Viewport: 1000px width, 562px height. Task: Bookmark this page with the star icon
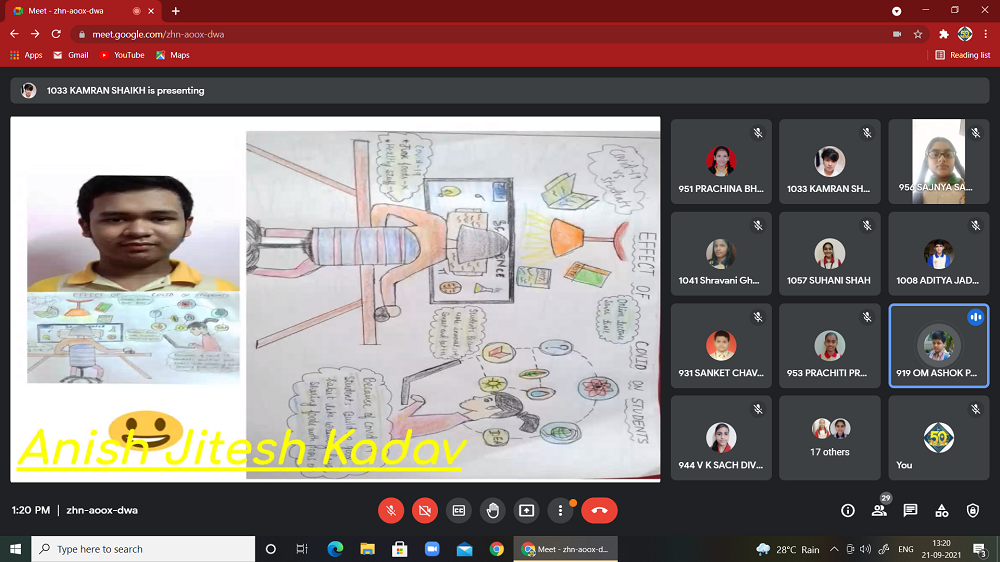[x=918, y=33]
